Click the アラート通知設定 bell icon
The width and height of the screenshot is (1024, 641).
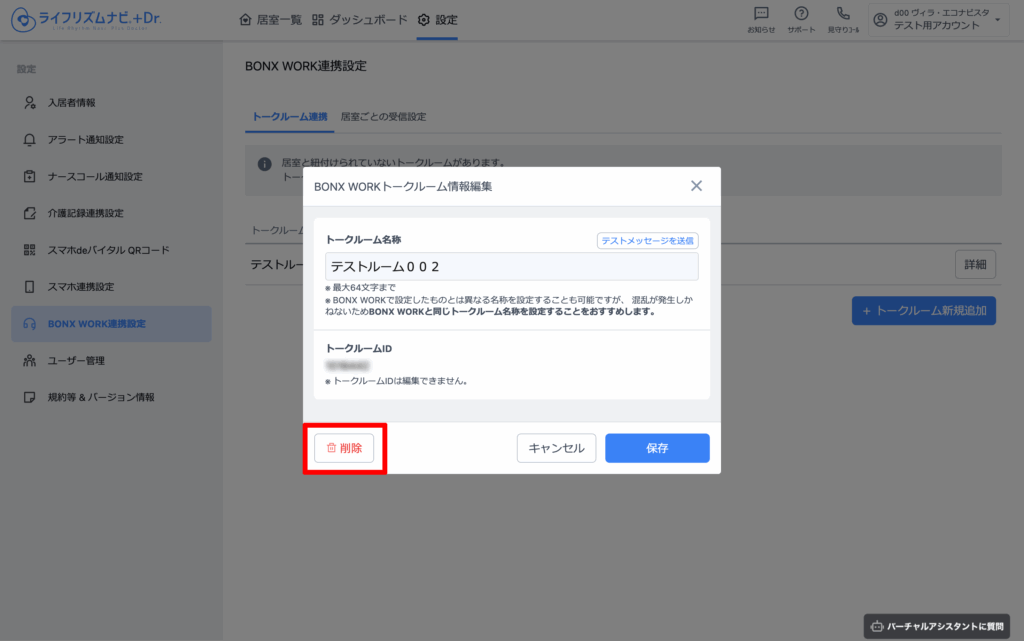29,140
